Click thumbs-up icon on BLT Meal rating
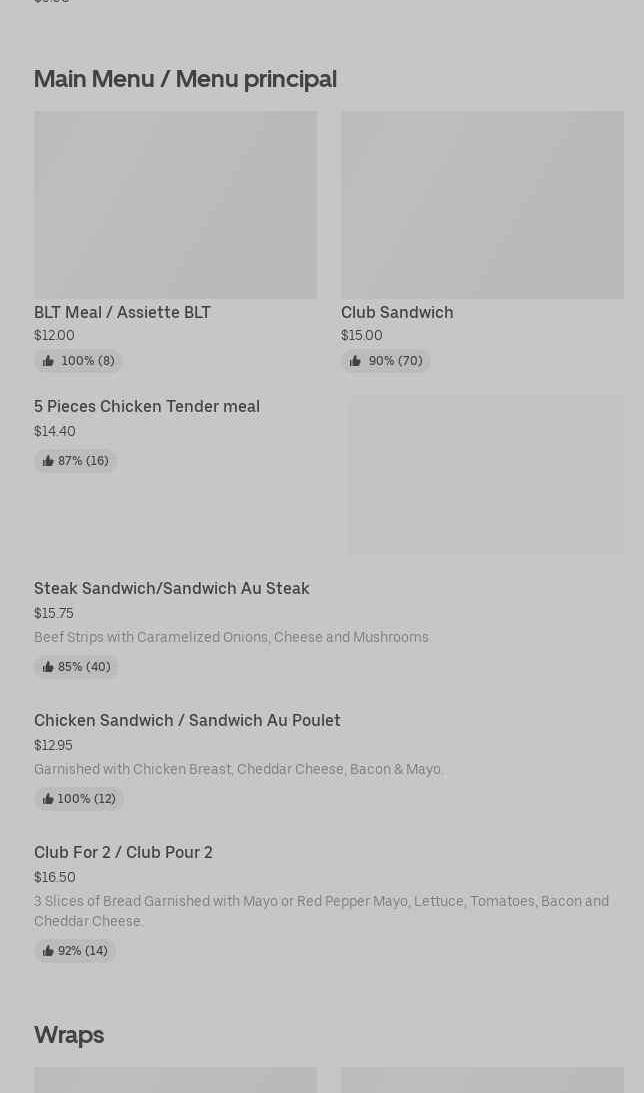Image resolution: width=644 pixels, height=1093 pixels. [48, 361]
